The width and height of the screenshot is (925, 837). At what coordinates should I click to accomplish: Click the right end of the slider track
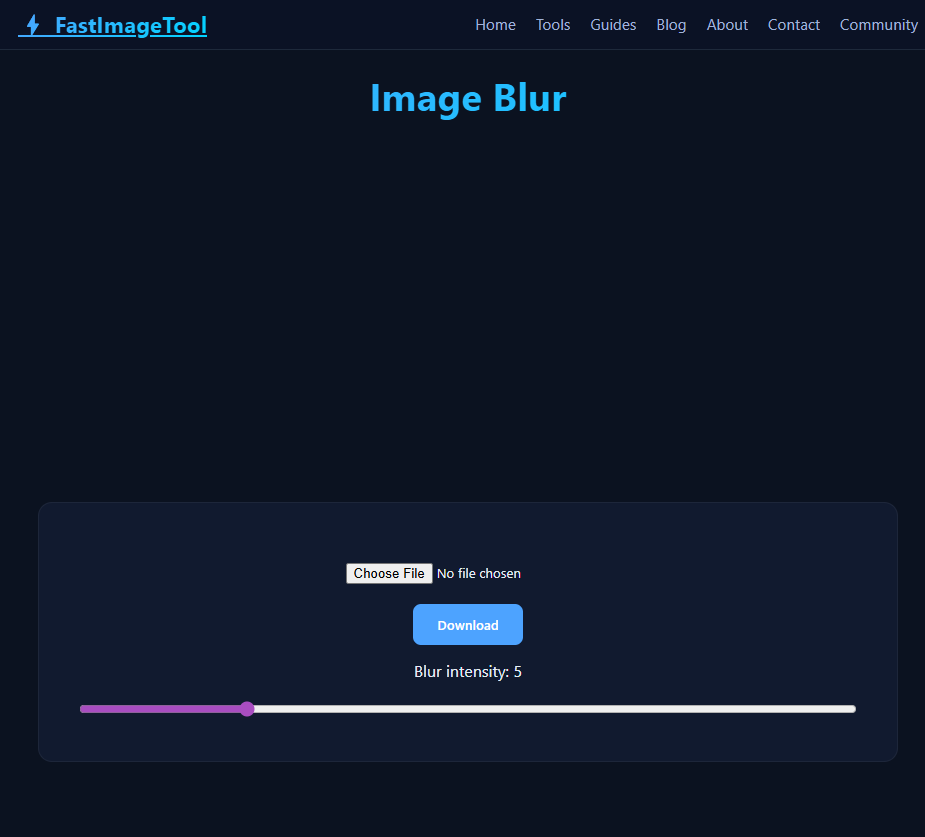850,708
